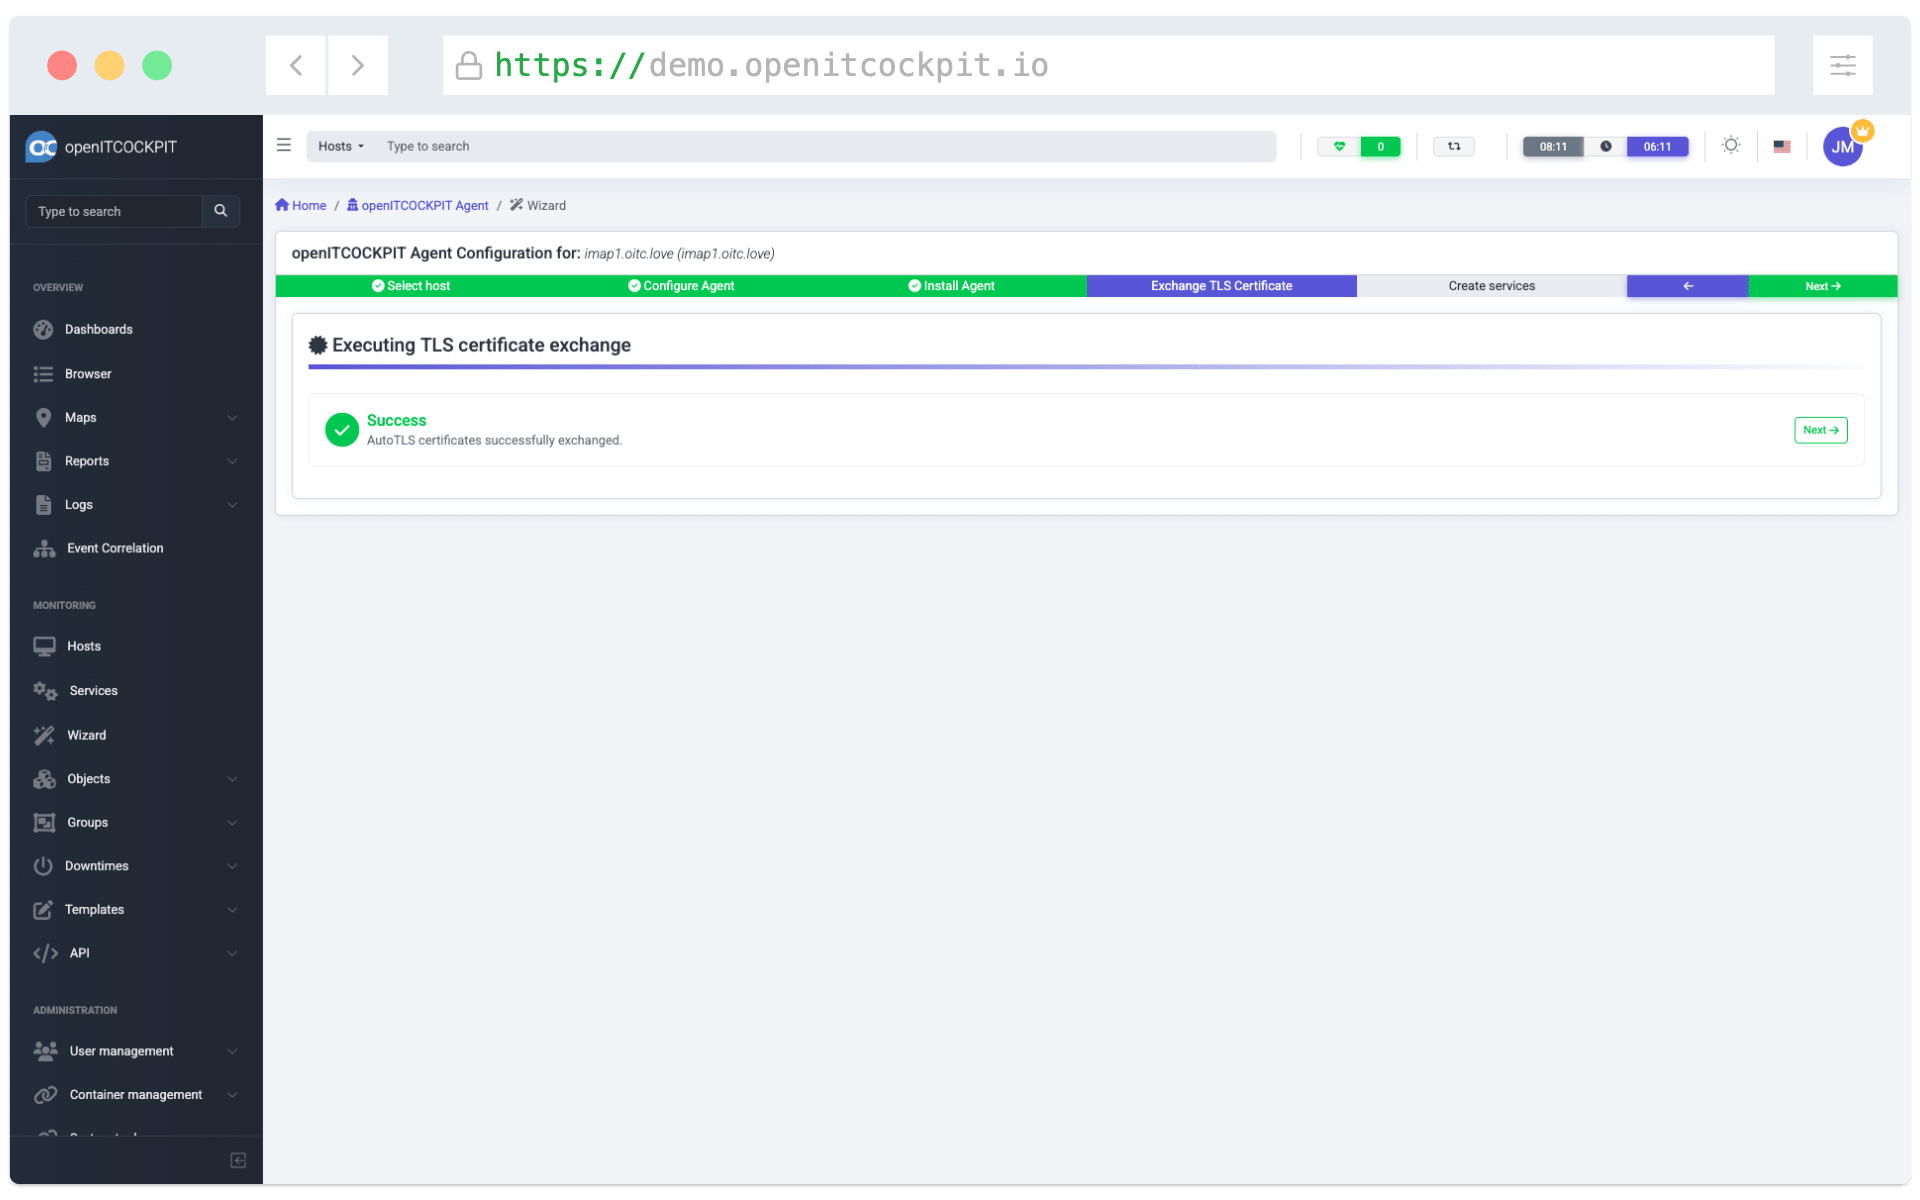Open Dashboards from the sidebar
Viewport: 1920px width, 1200px height.
click(98, 330)
